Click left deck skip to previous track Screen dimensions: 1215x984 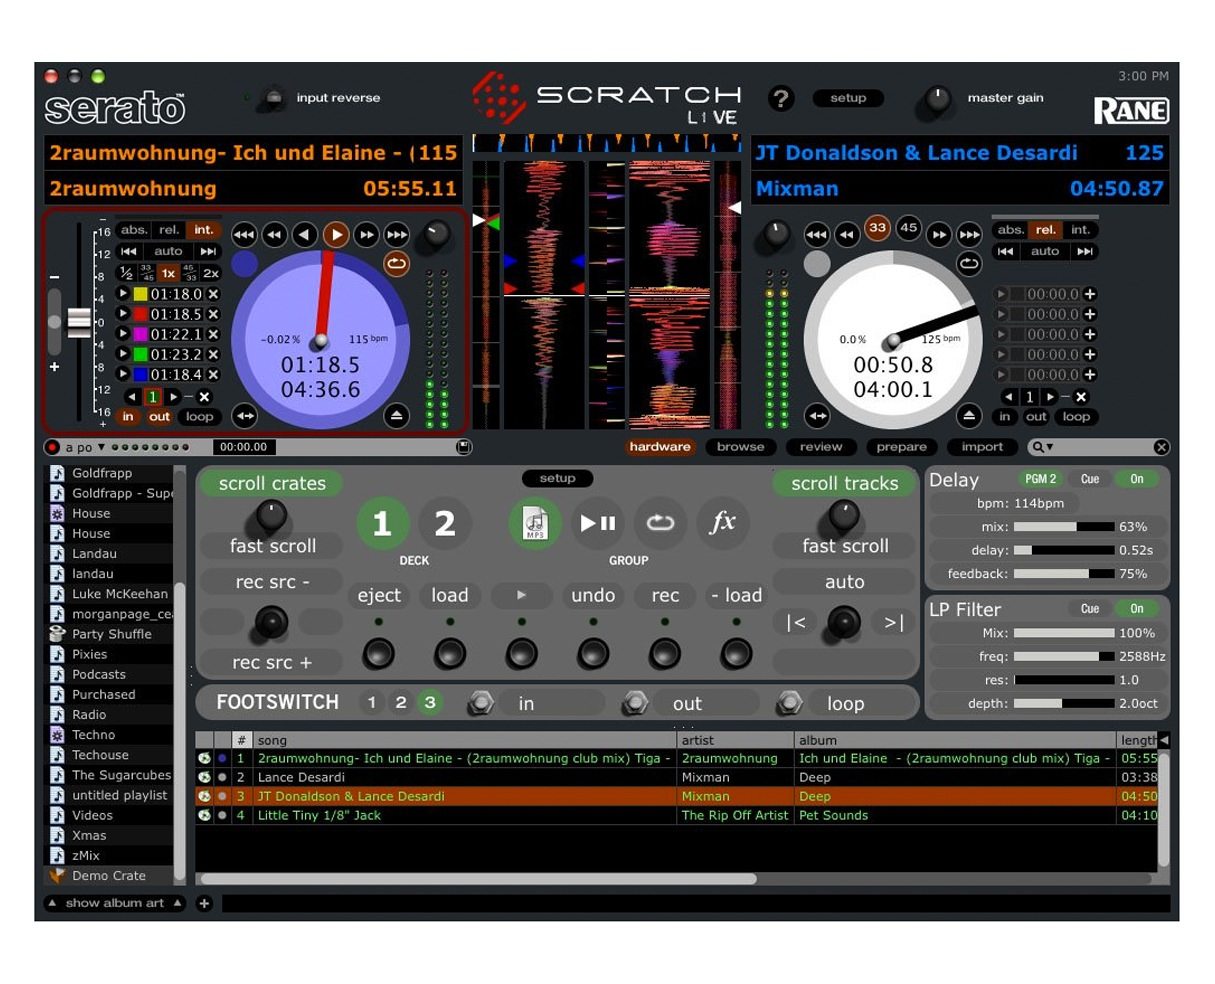pyautogui.click(x=129, y=252)
